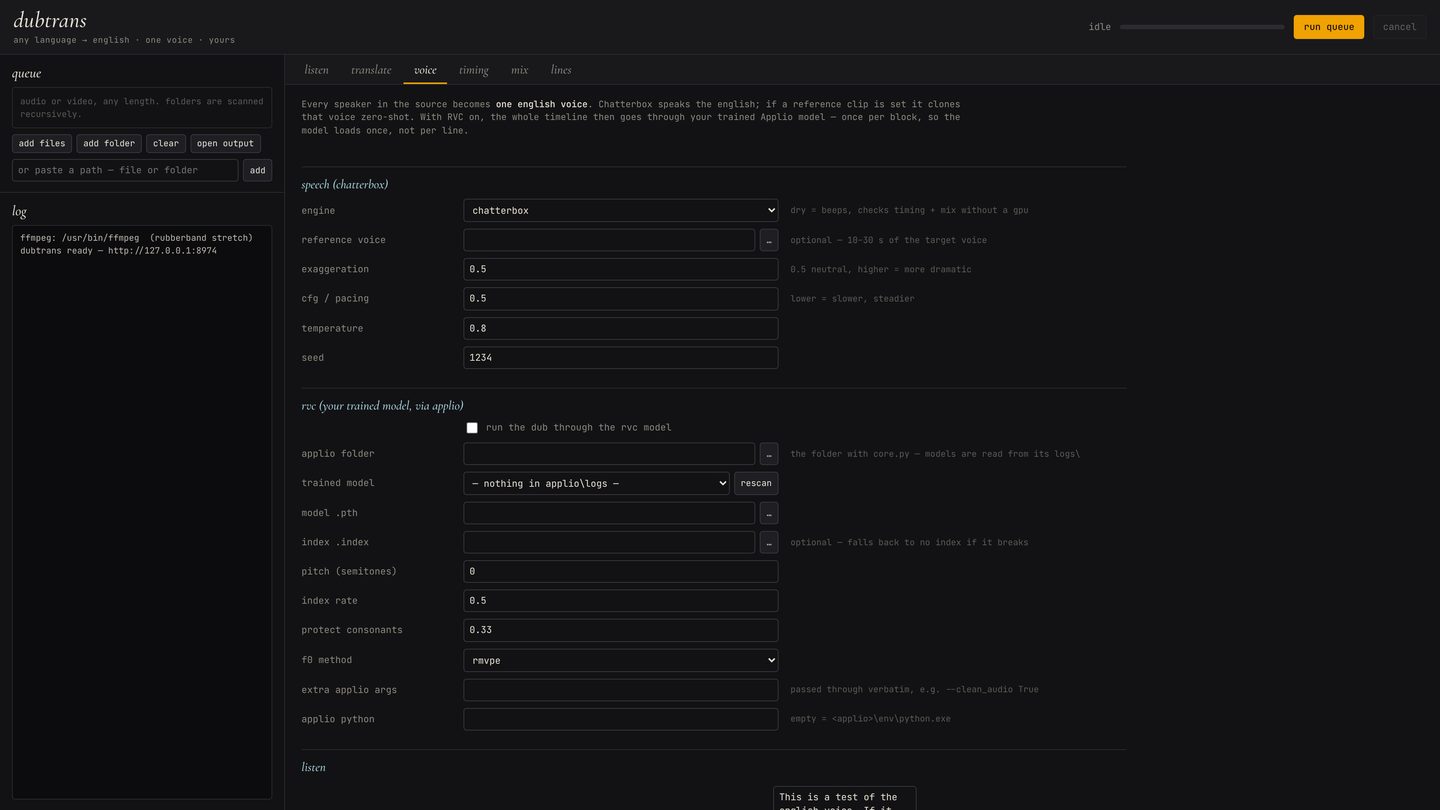
Task: Expand the trained model dropdown
Action: (597, 483)
